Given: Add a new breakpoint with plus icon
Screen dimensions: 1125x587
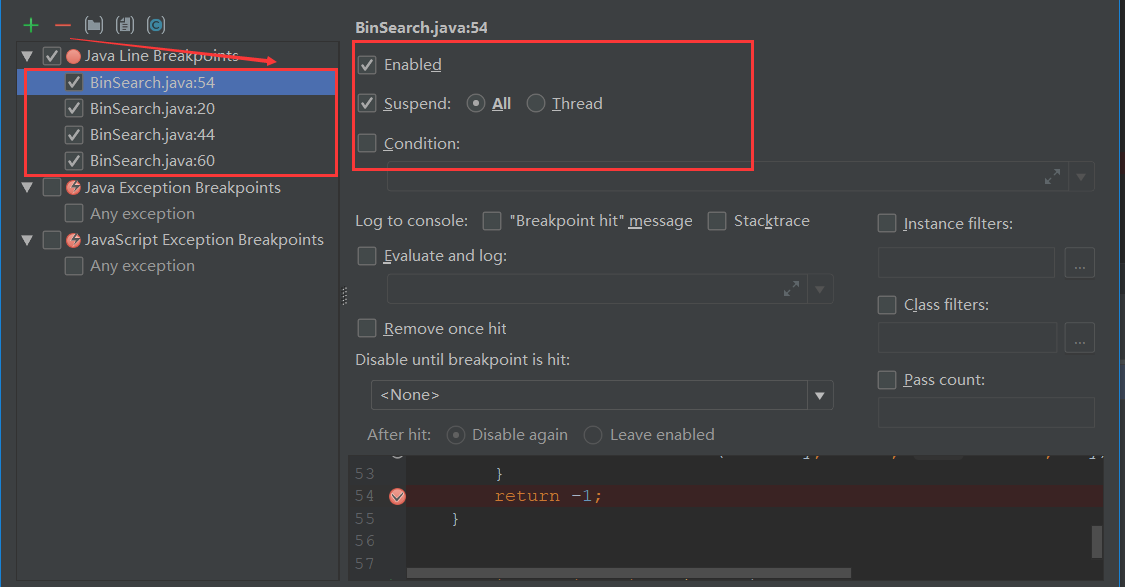Looking at the screenshot, I should [31, 26].
